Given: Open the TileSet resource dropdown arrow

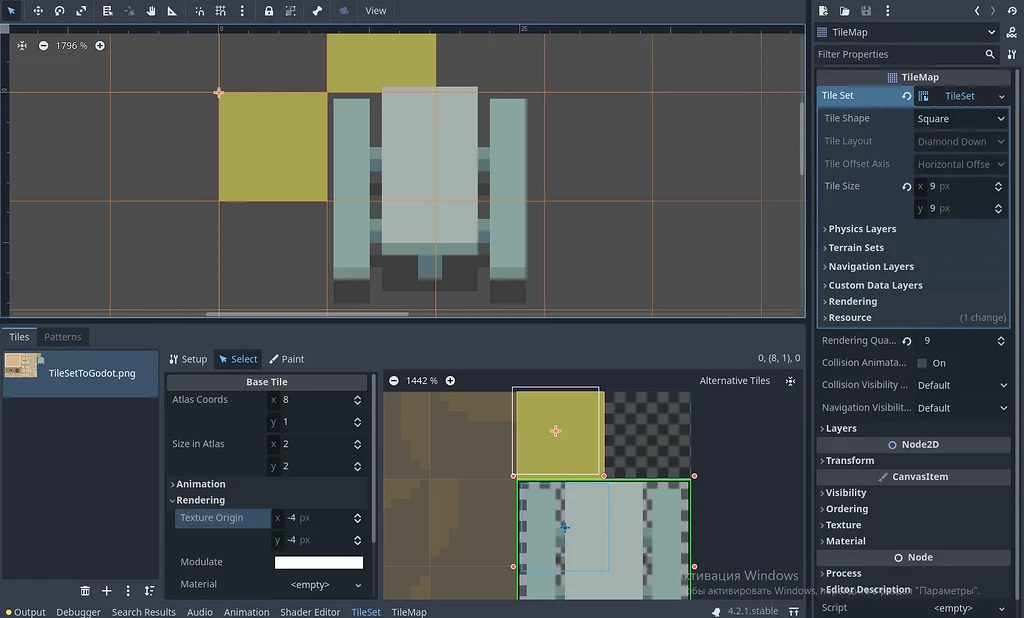Looking at the screenshot, I should pos(1002,96).
